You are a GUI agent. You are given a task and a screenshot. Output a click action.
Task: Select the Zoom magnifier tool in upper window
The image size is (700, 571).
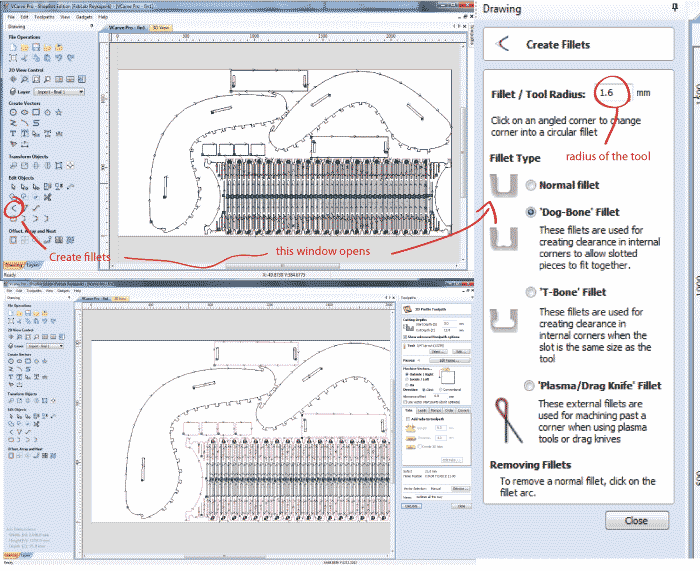25,79
